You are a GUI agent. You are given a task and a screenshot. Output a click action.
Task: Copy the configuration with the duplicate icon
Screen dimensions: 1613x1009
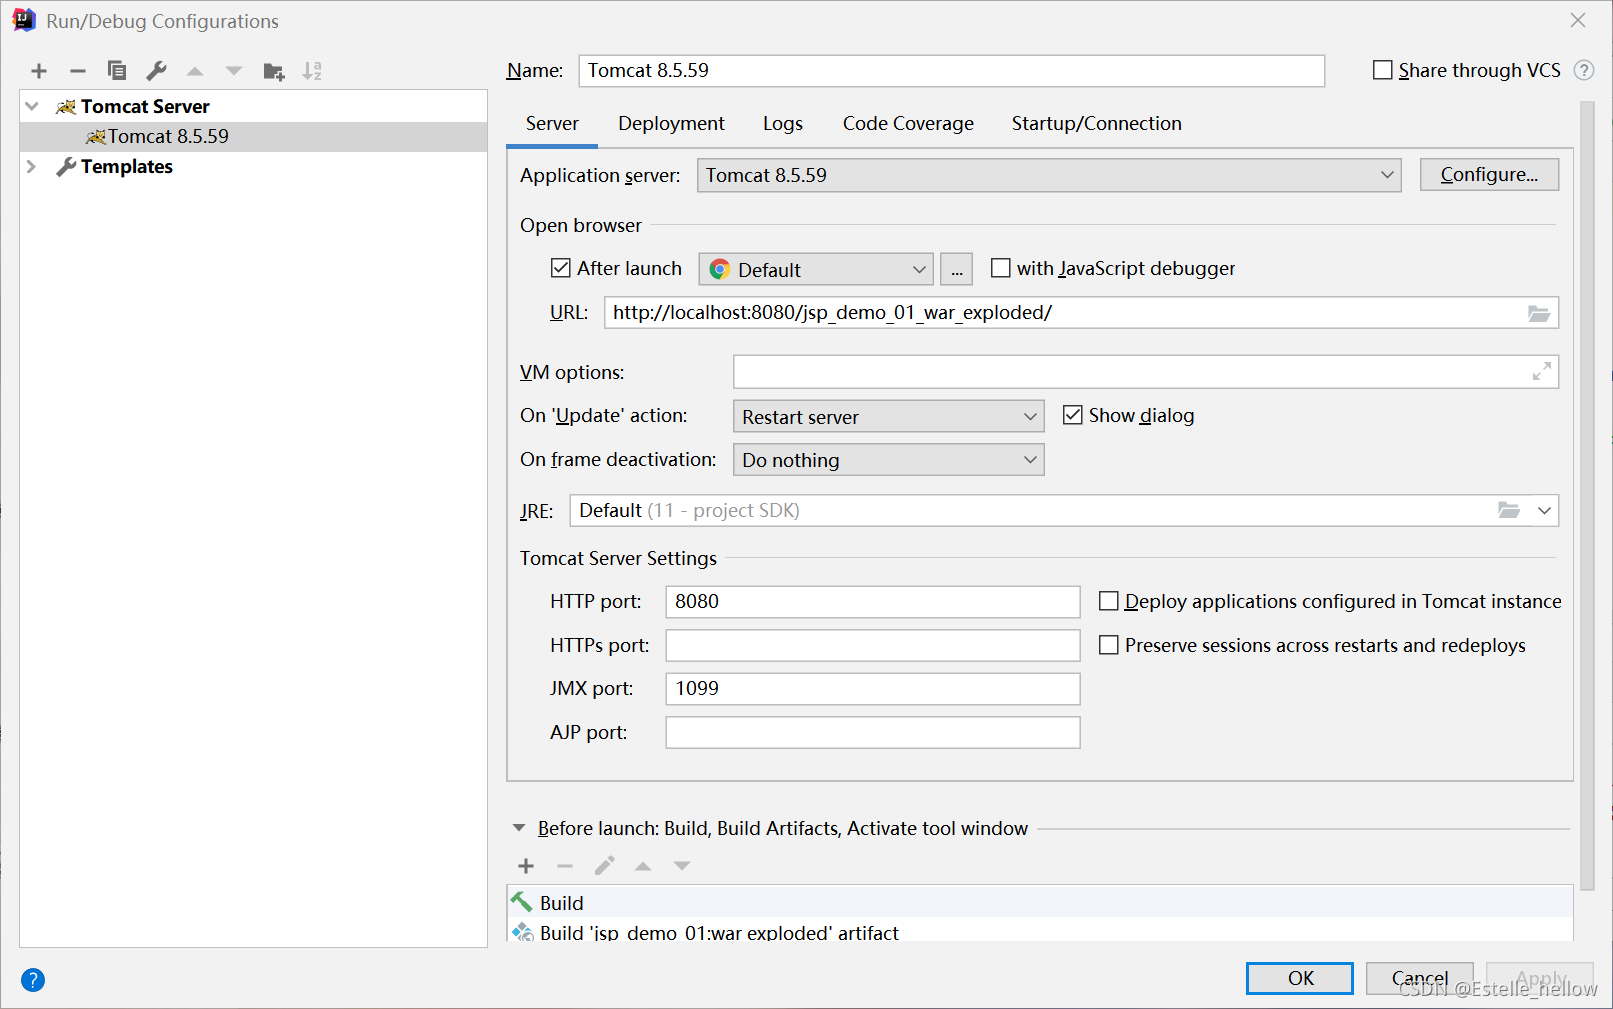(x=117, y=71)
